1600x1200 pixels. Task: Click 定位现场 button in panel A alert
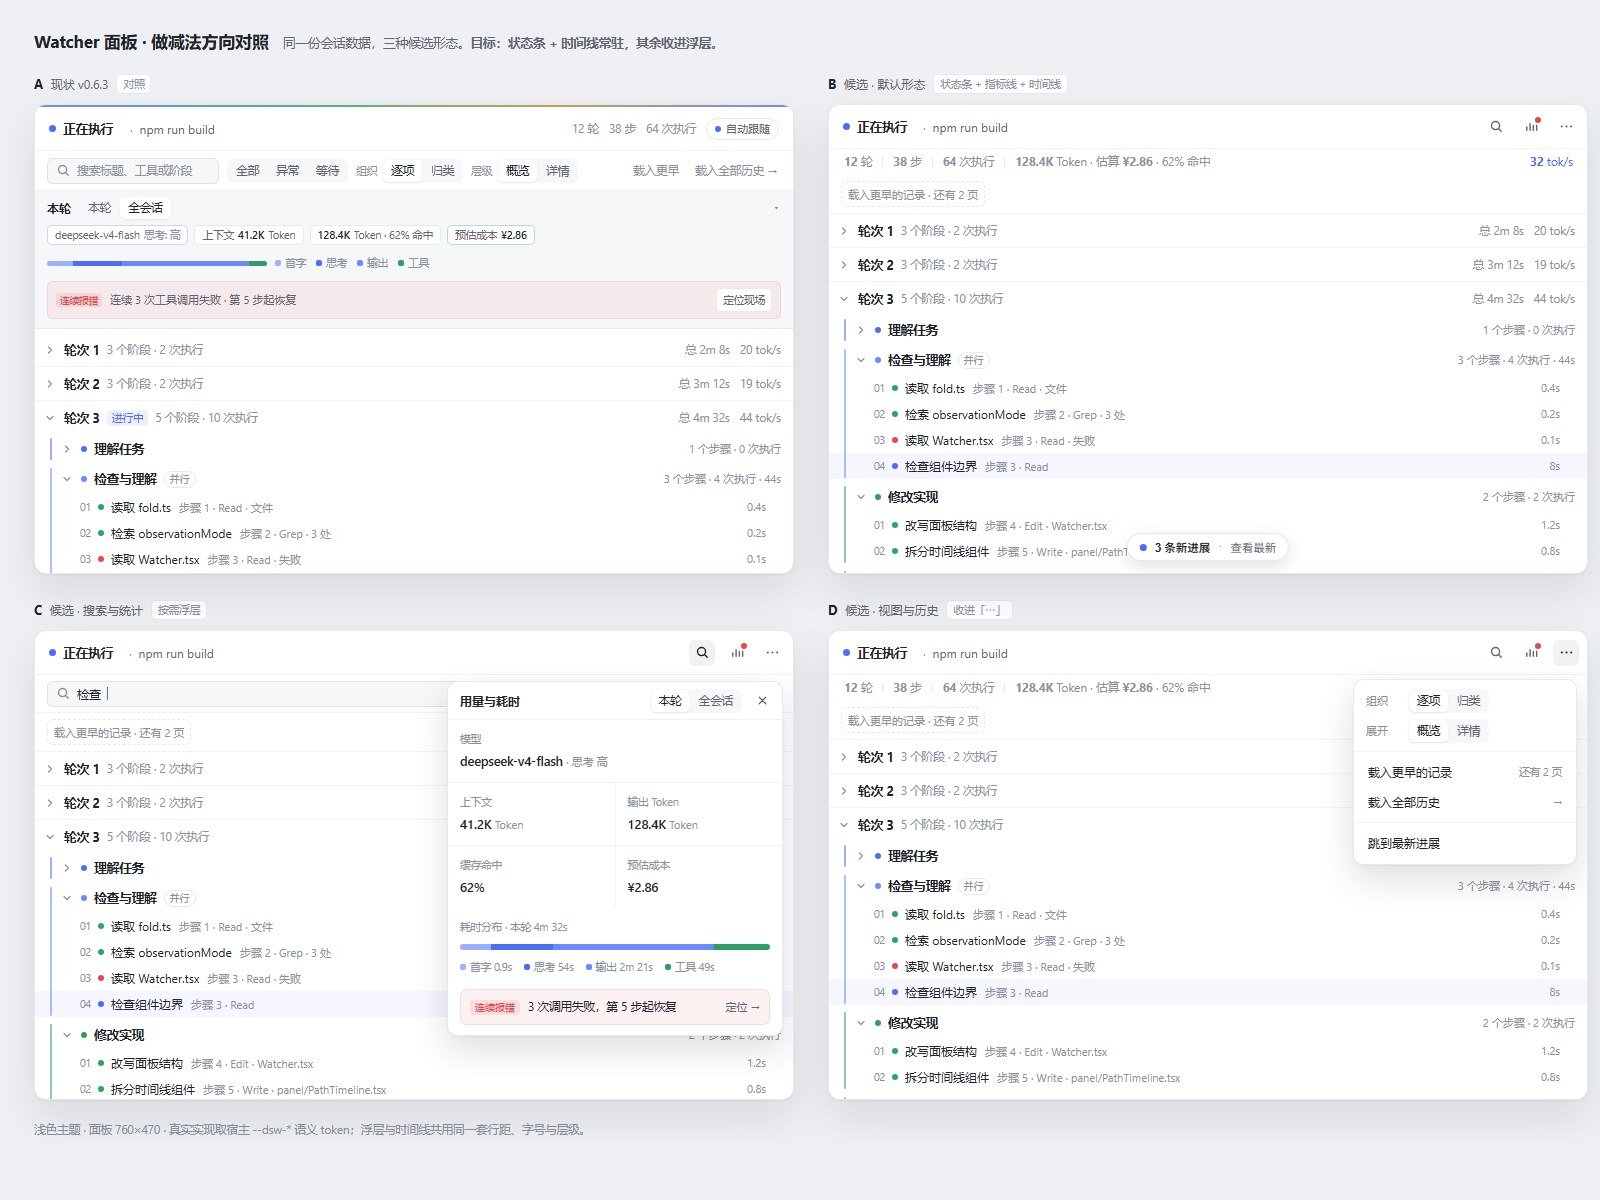pyautogui.click(x=744, y=300)
